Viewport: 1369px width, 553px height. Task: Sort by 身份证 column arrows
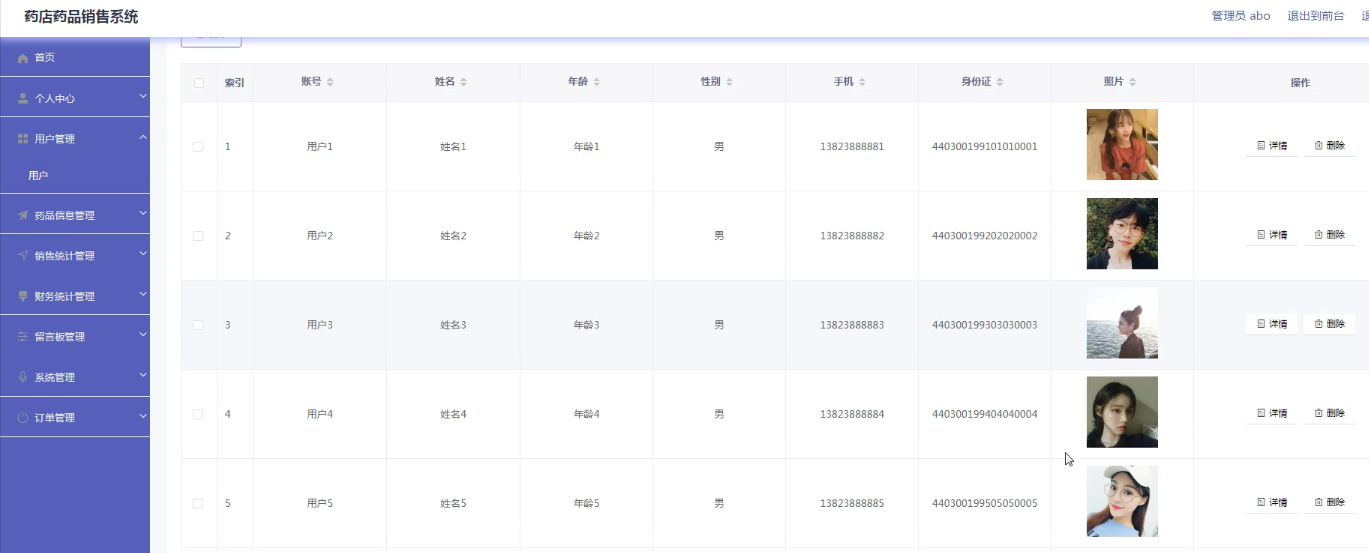999,82
